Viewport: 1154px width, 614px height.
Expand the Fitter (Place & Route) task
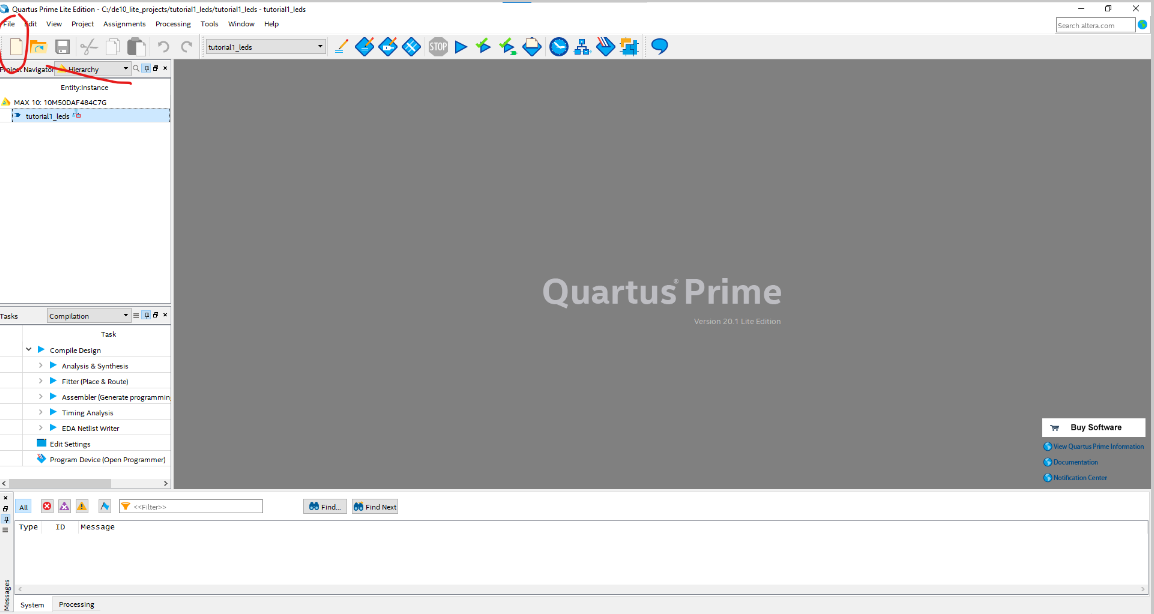pos(40,381)
